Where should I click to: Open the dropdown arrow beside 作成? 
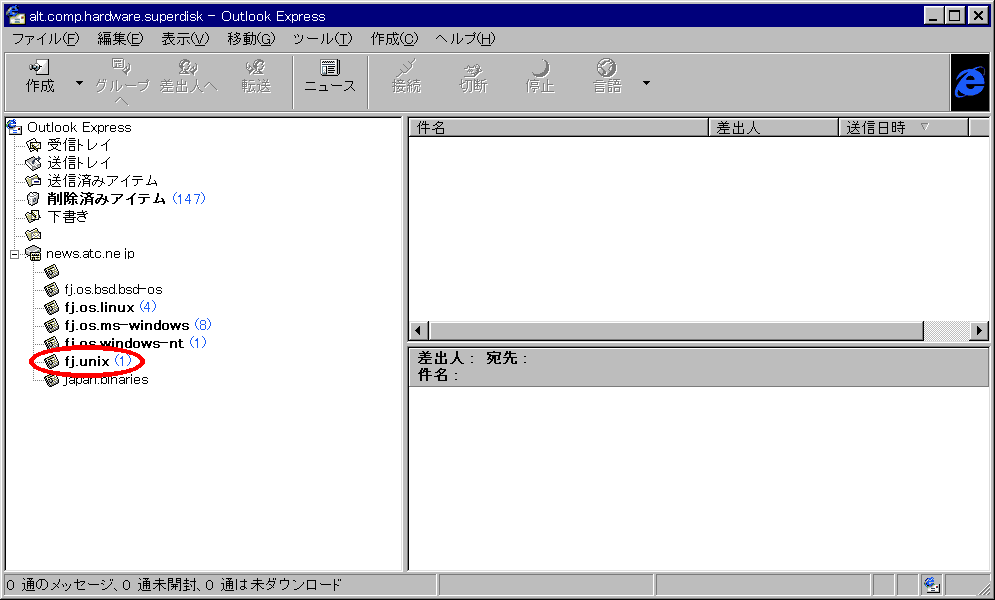point(79,83)
